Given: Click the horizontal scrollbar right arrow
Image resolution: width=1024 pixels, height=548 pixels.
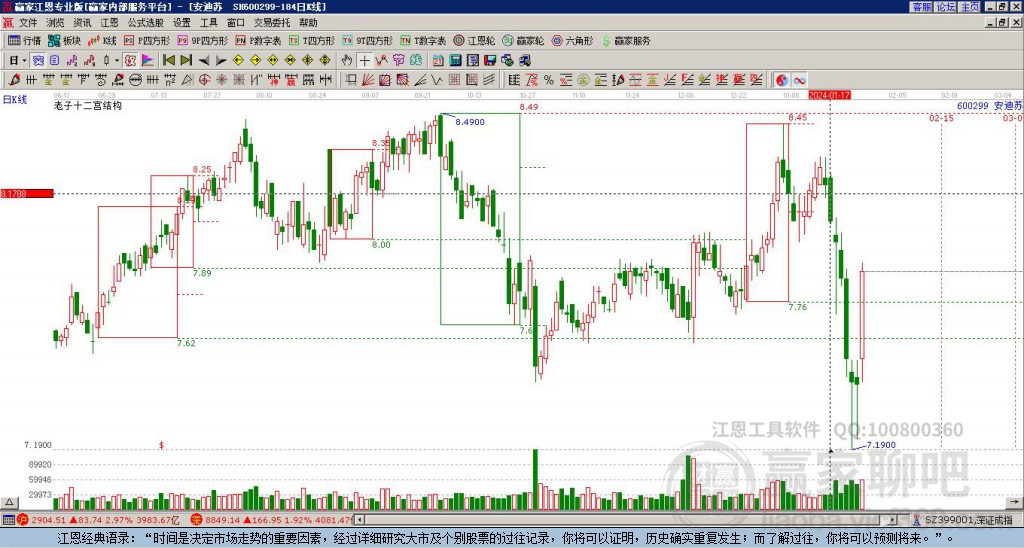Looking at the screenshot, I should (x=893, y=520).
